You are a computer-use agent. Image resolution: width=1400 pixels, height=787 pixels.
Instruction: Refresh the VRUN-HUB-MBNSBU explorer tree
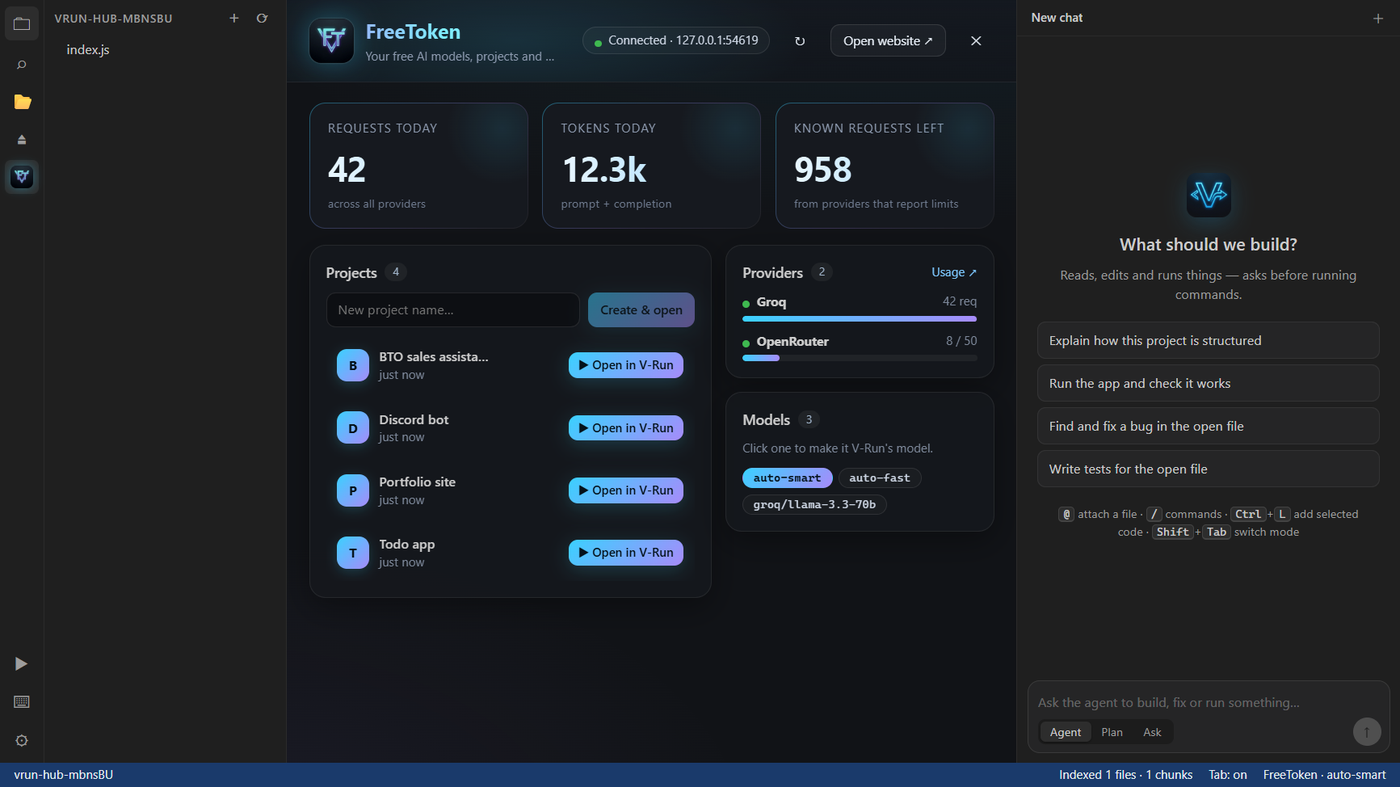pyautogui.click(x=262, y=18)
